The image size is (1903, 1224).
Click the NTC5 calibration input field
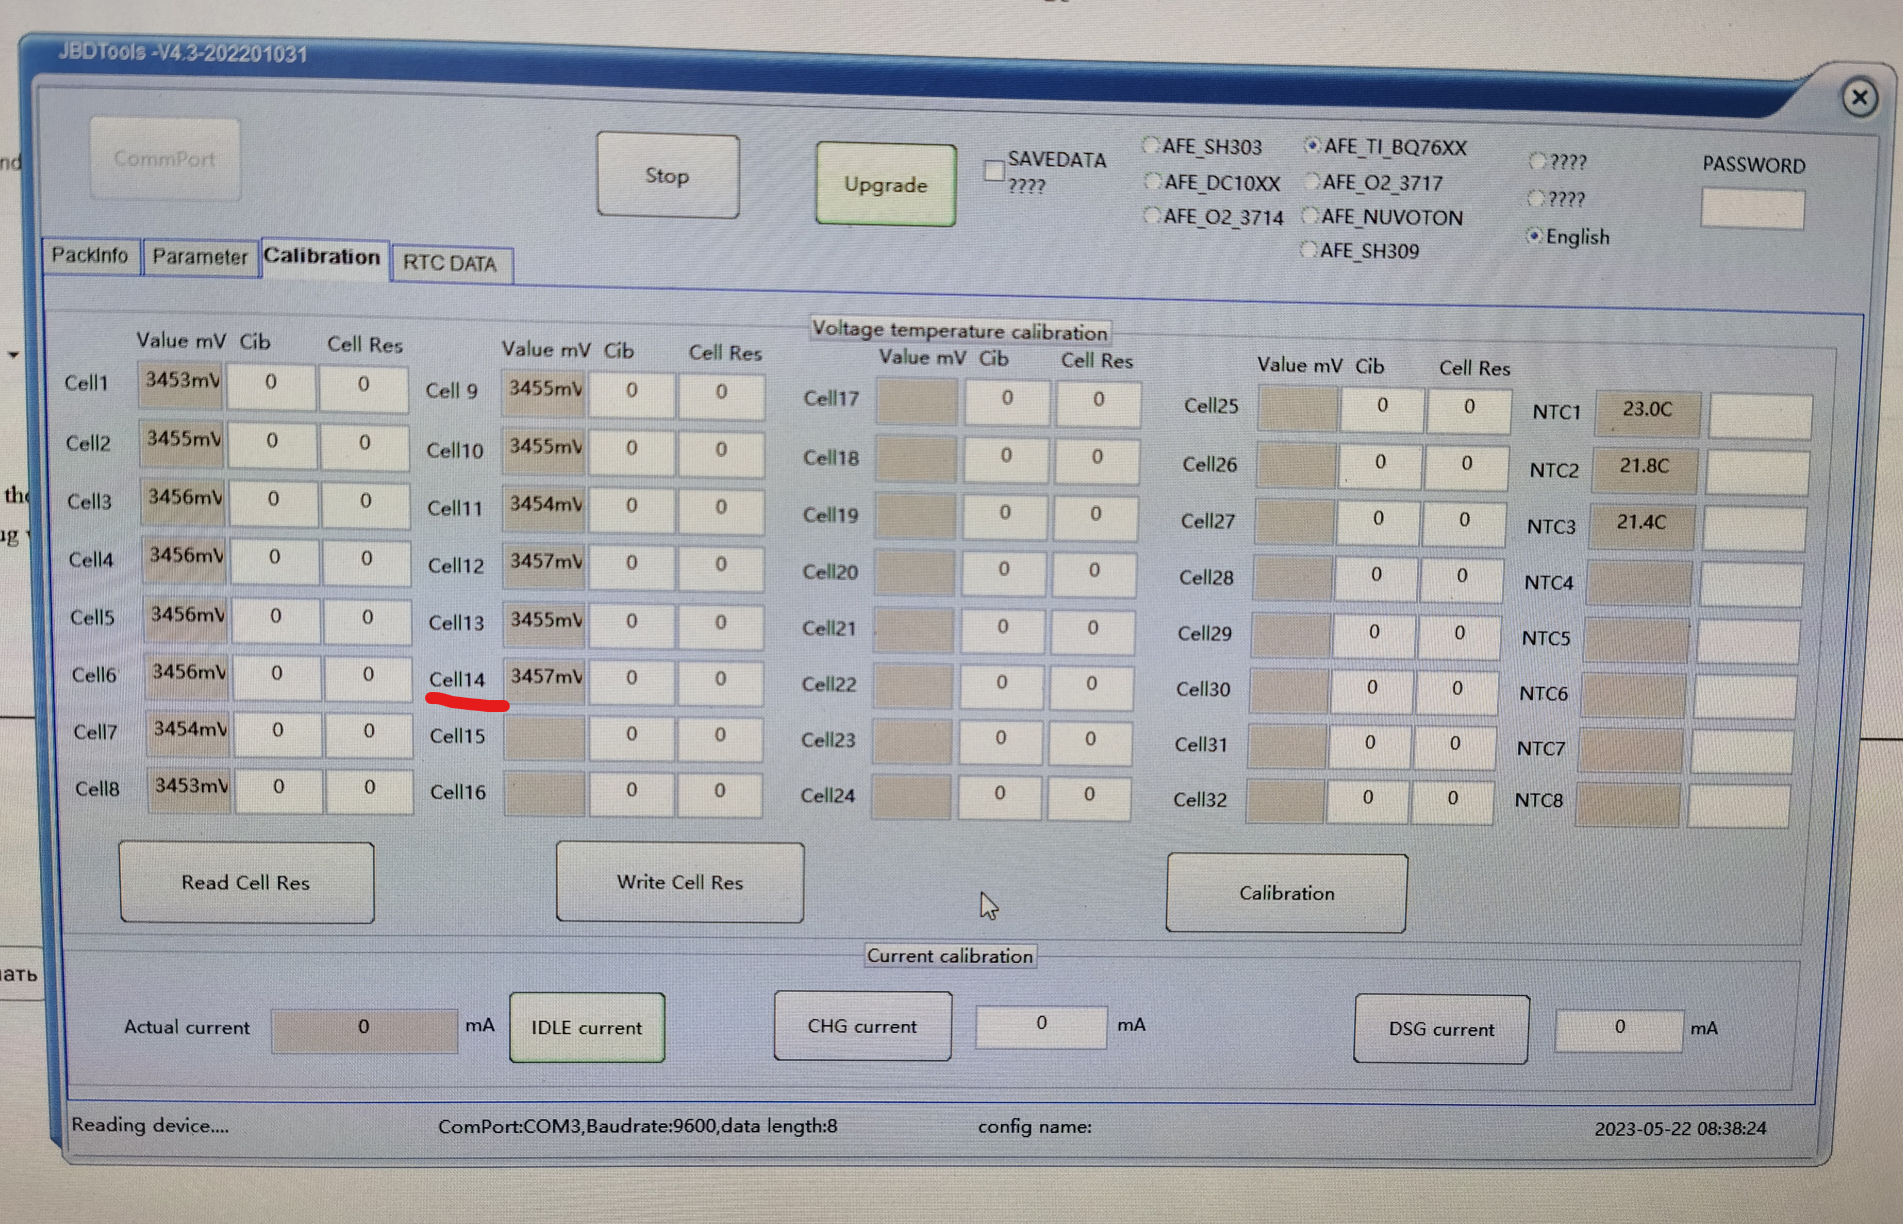1748,640
